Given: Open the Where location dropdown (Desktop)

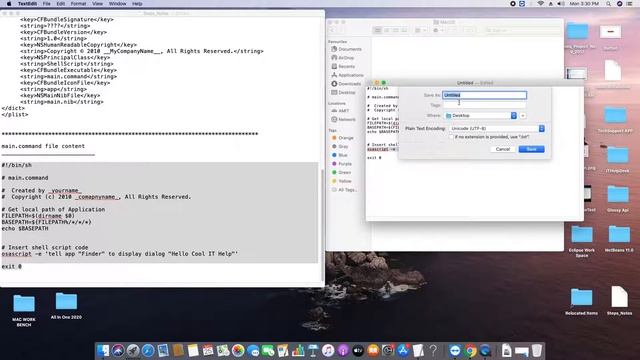Looking at the screenshot, I should 481,116.
